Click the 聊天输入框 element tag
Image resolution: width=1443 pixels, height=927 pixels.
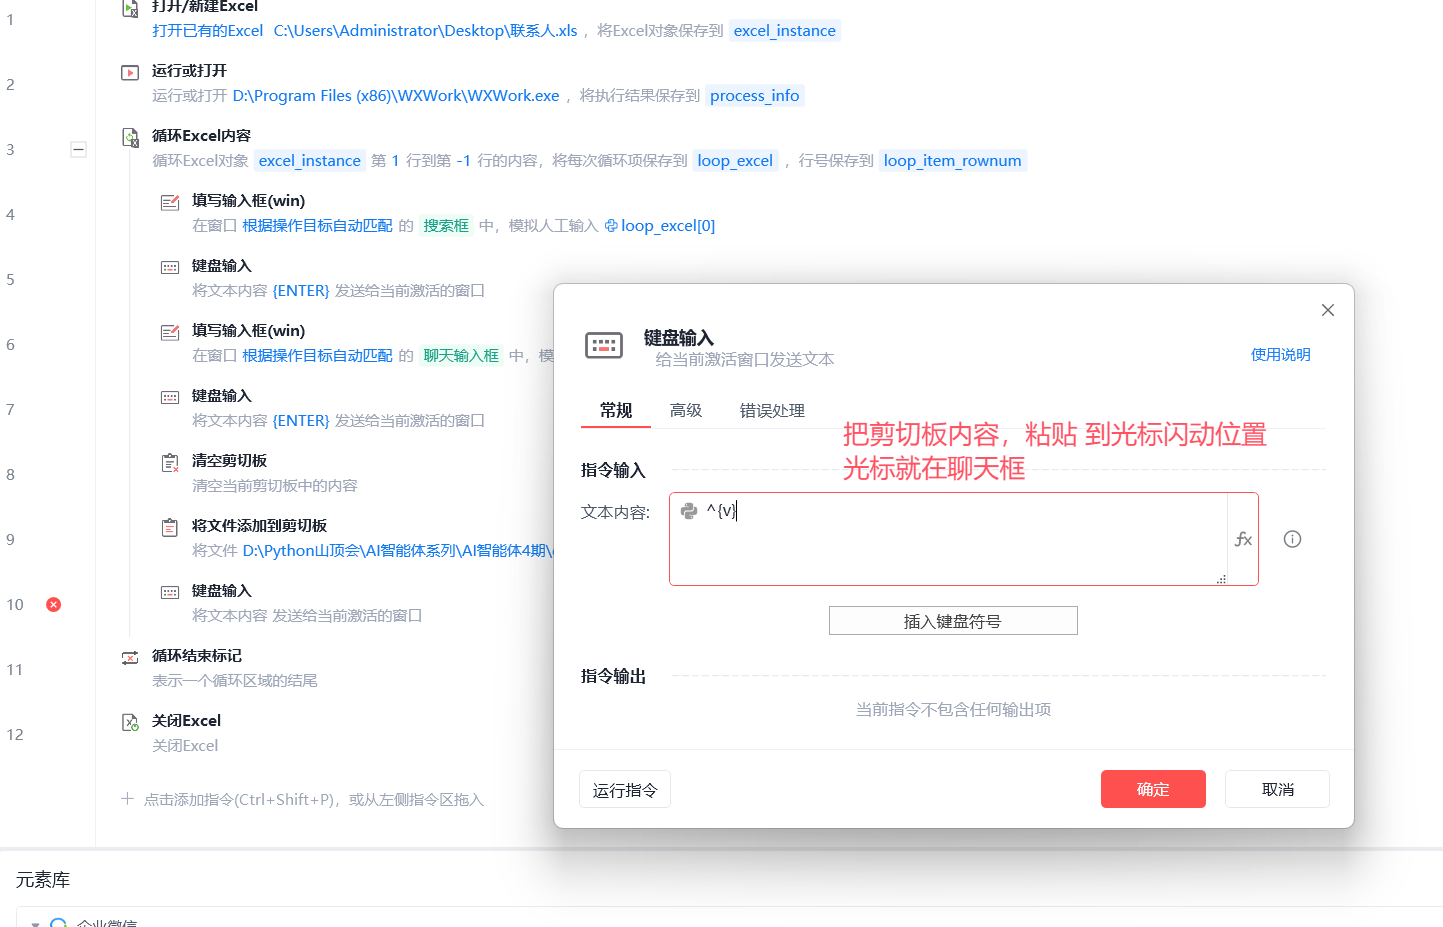point(461,355)
